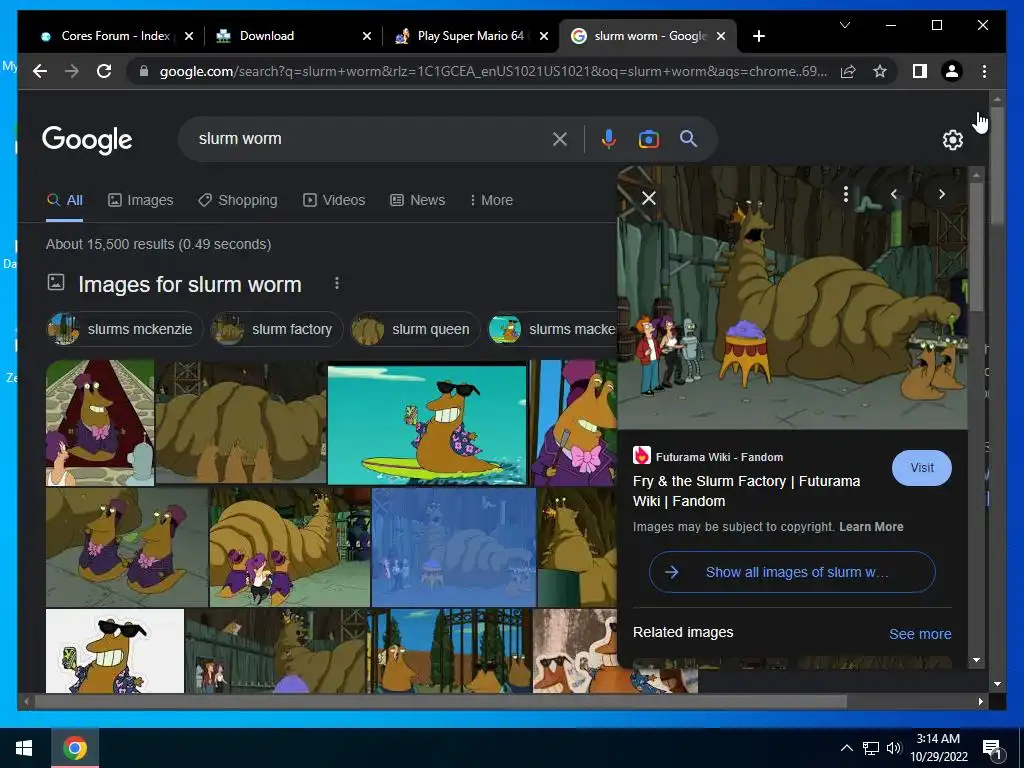Image resolution: width=1024 pixels, height=768 pixels.
Task: Click the taskbar clock and date
Action: tap(938, 748)
